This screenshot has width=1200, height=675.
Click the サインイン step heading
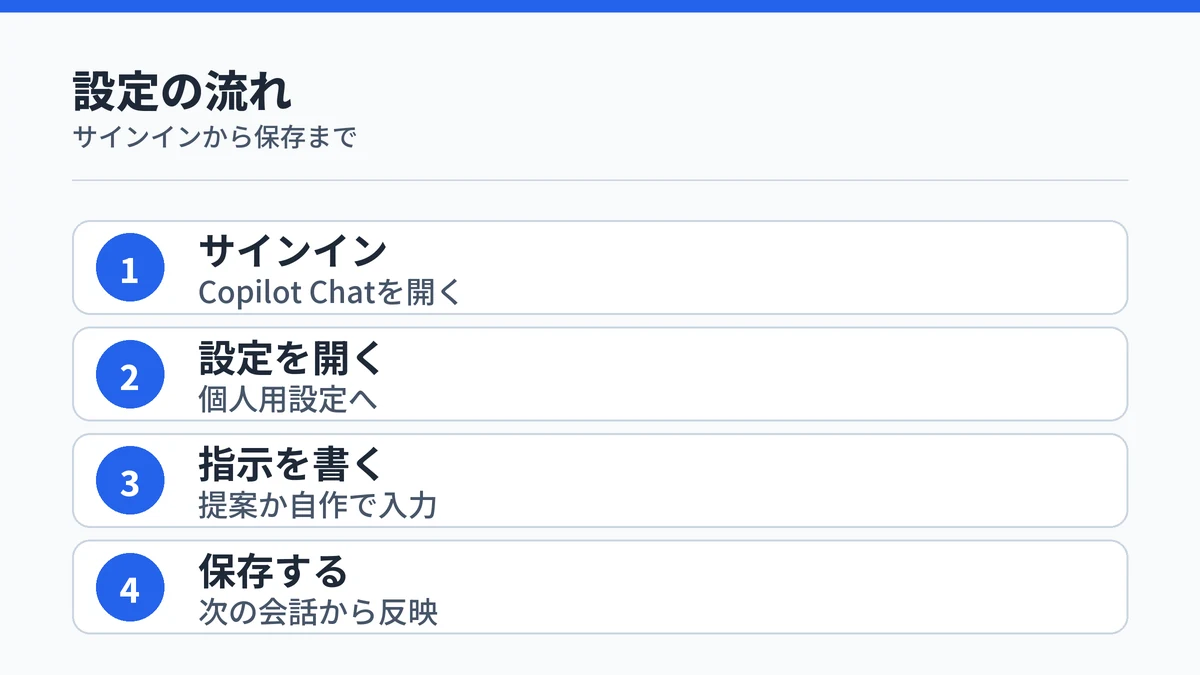pyautogui.click(x=293, y=250)
